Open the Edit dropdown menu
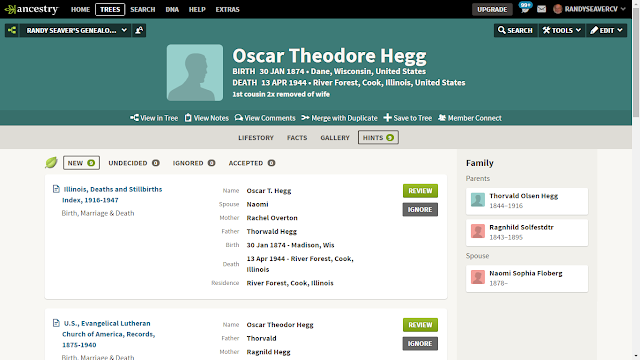The image size is (640, 360). point(606,30)
